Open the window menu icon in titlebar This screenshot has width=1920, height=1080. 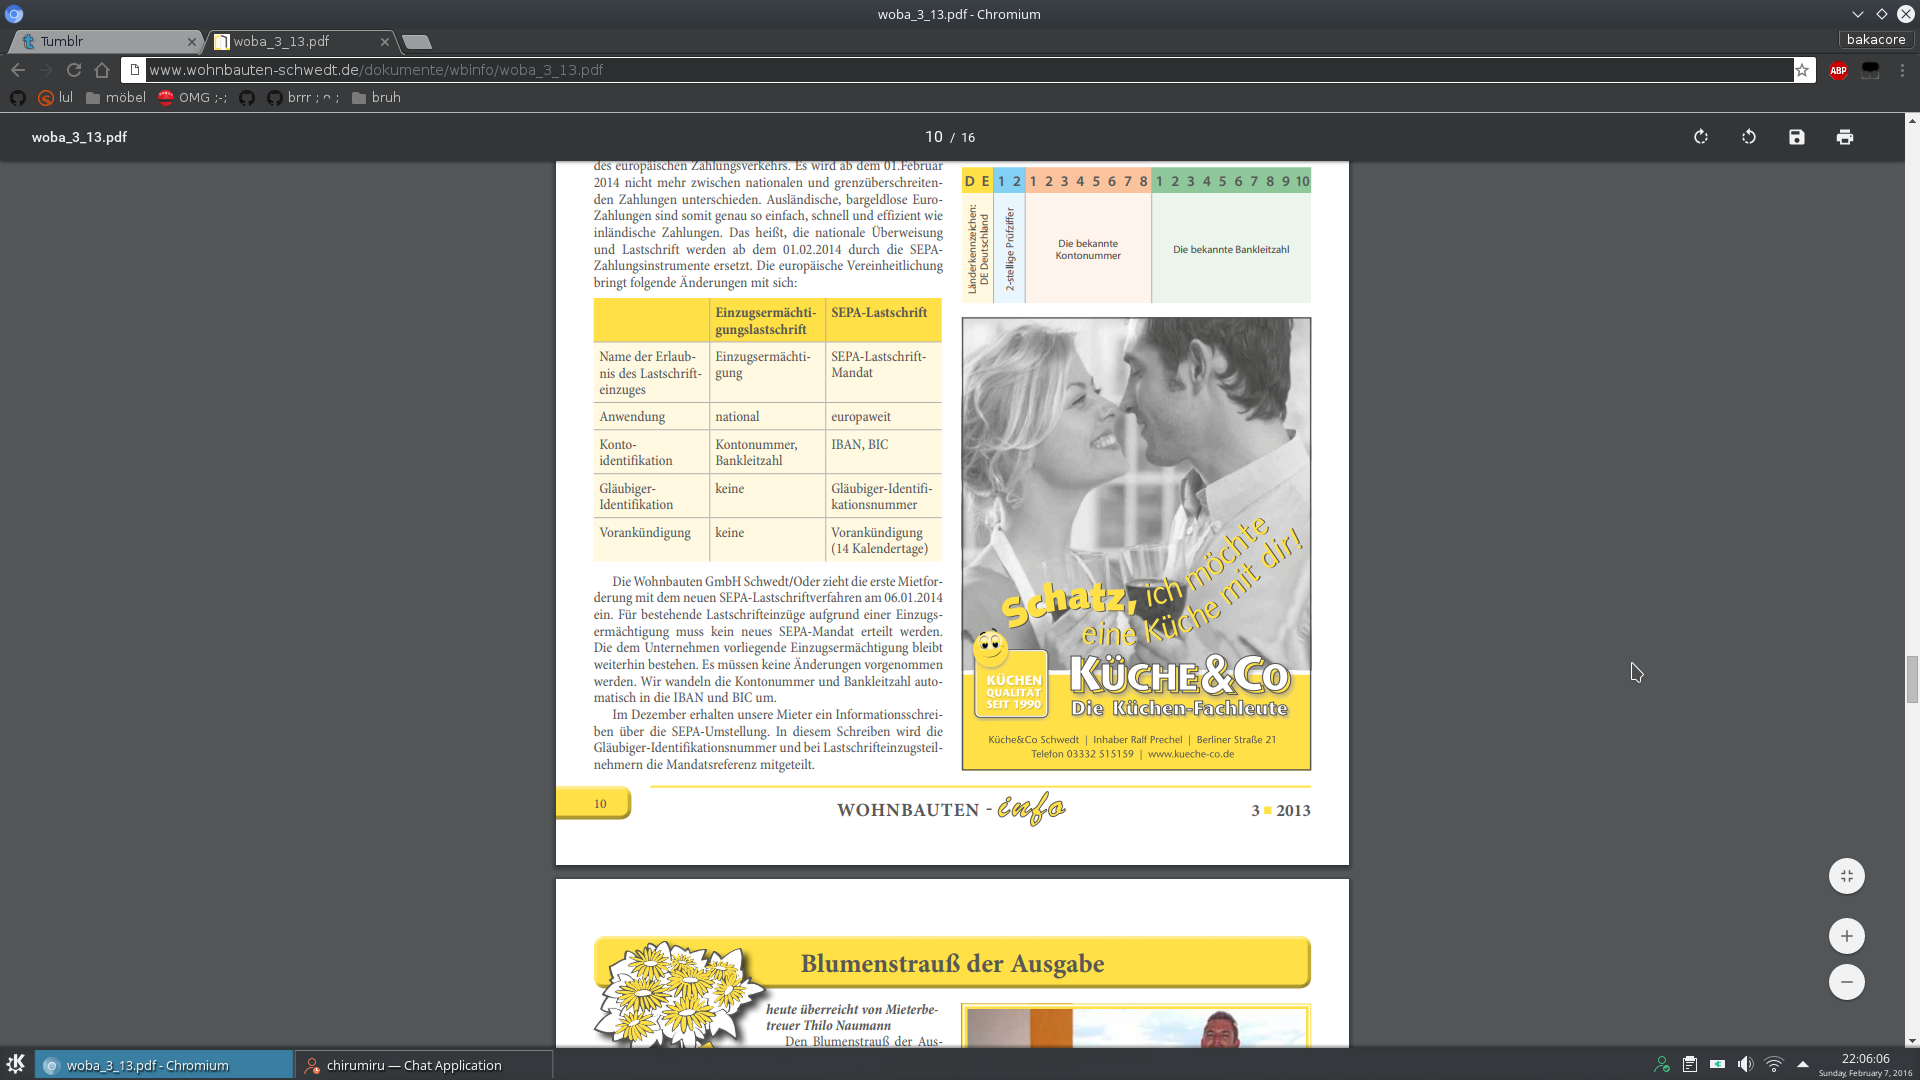click(x=14, y=14)
